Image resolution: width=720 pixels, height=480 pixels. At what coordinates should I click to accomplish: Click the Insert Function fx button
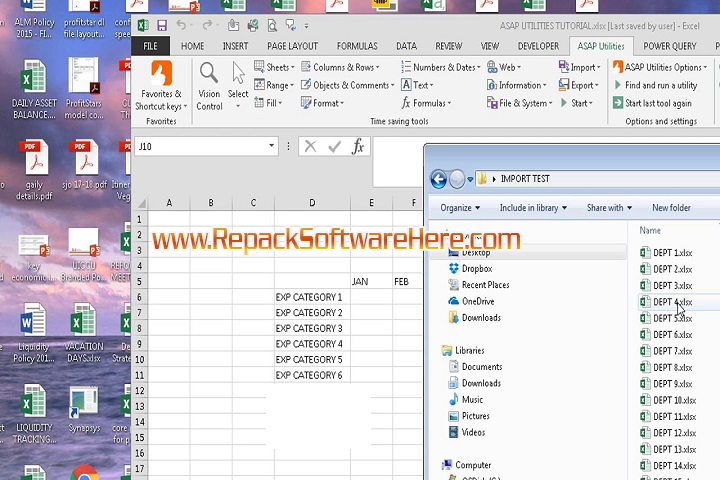coord(358,147)
